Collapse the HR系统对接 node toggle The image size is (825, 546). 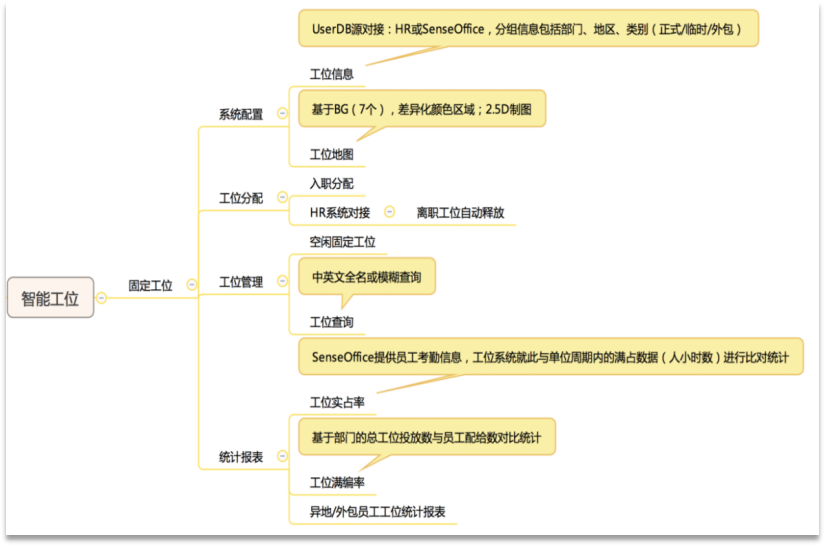[x=389, y=212]
